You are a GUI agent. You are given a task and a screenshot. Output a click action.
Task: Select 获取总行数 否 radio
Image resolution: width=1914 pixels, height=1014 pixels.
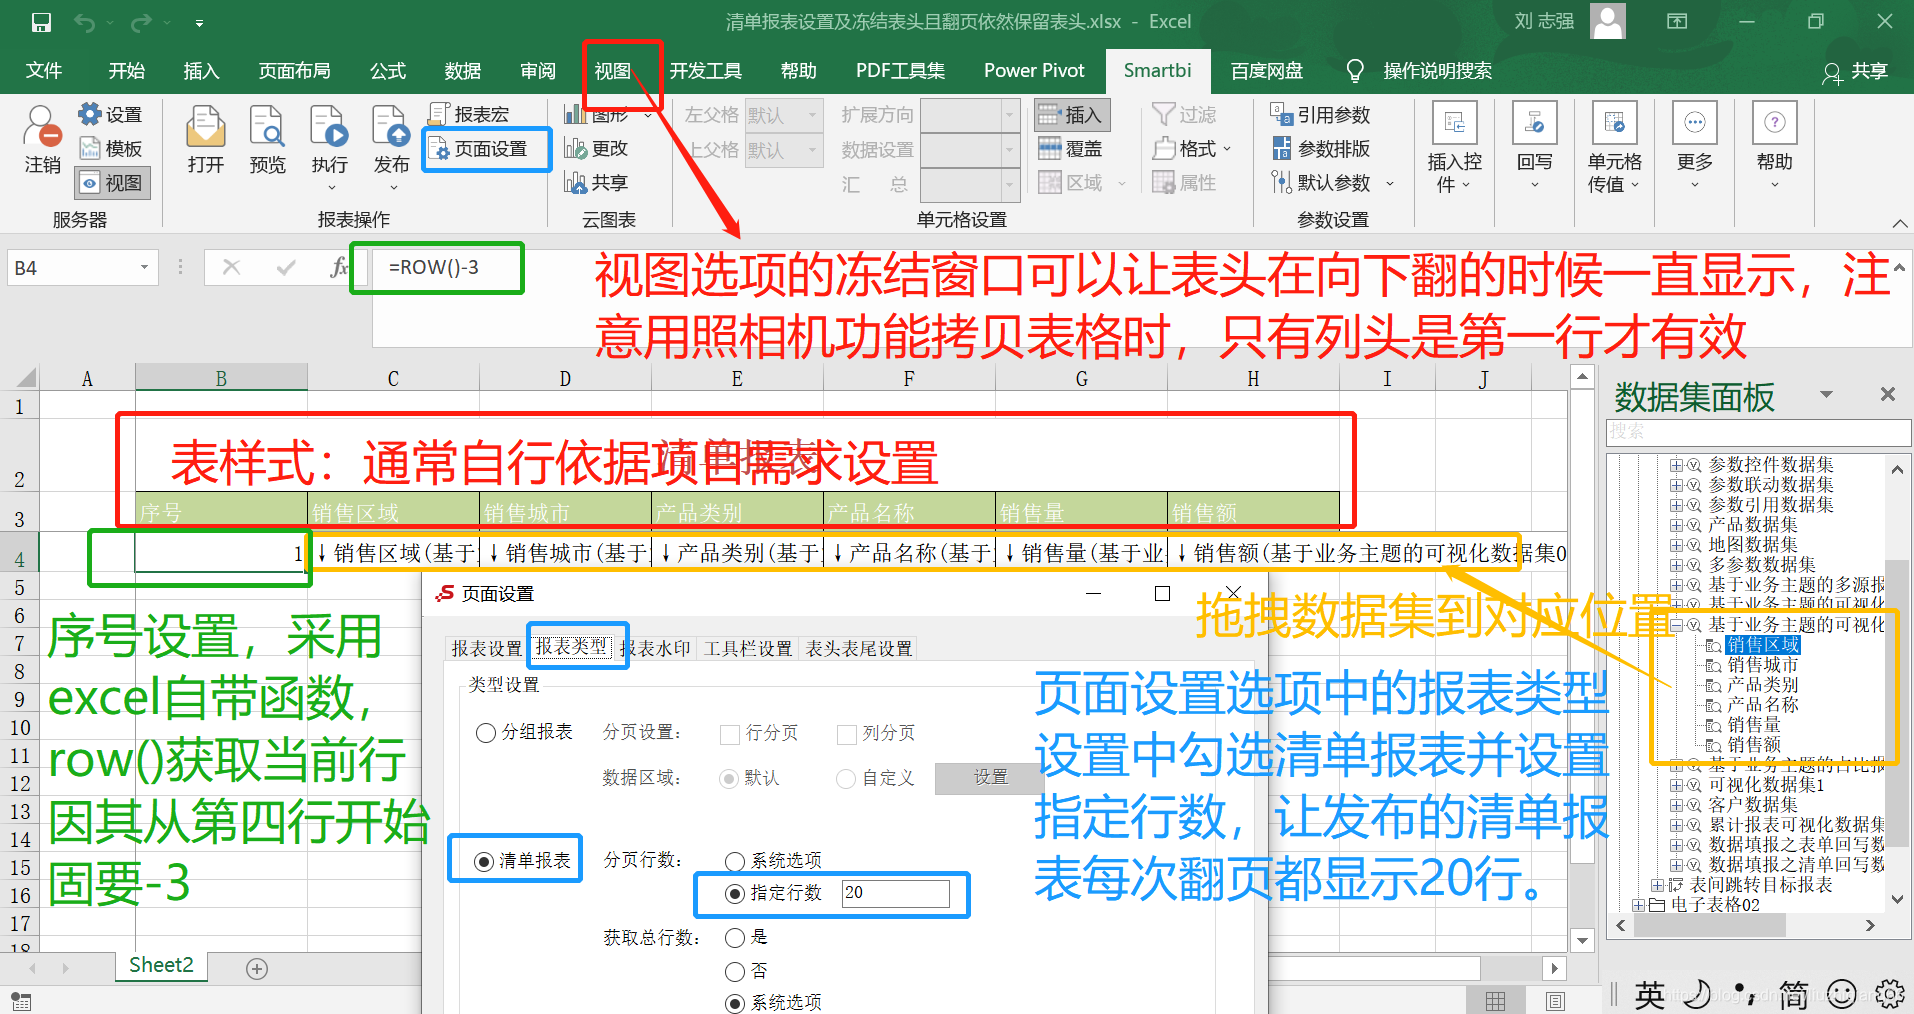735,971
